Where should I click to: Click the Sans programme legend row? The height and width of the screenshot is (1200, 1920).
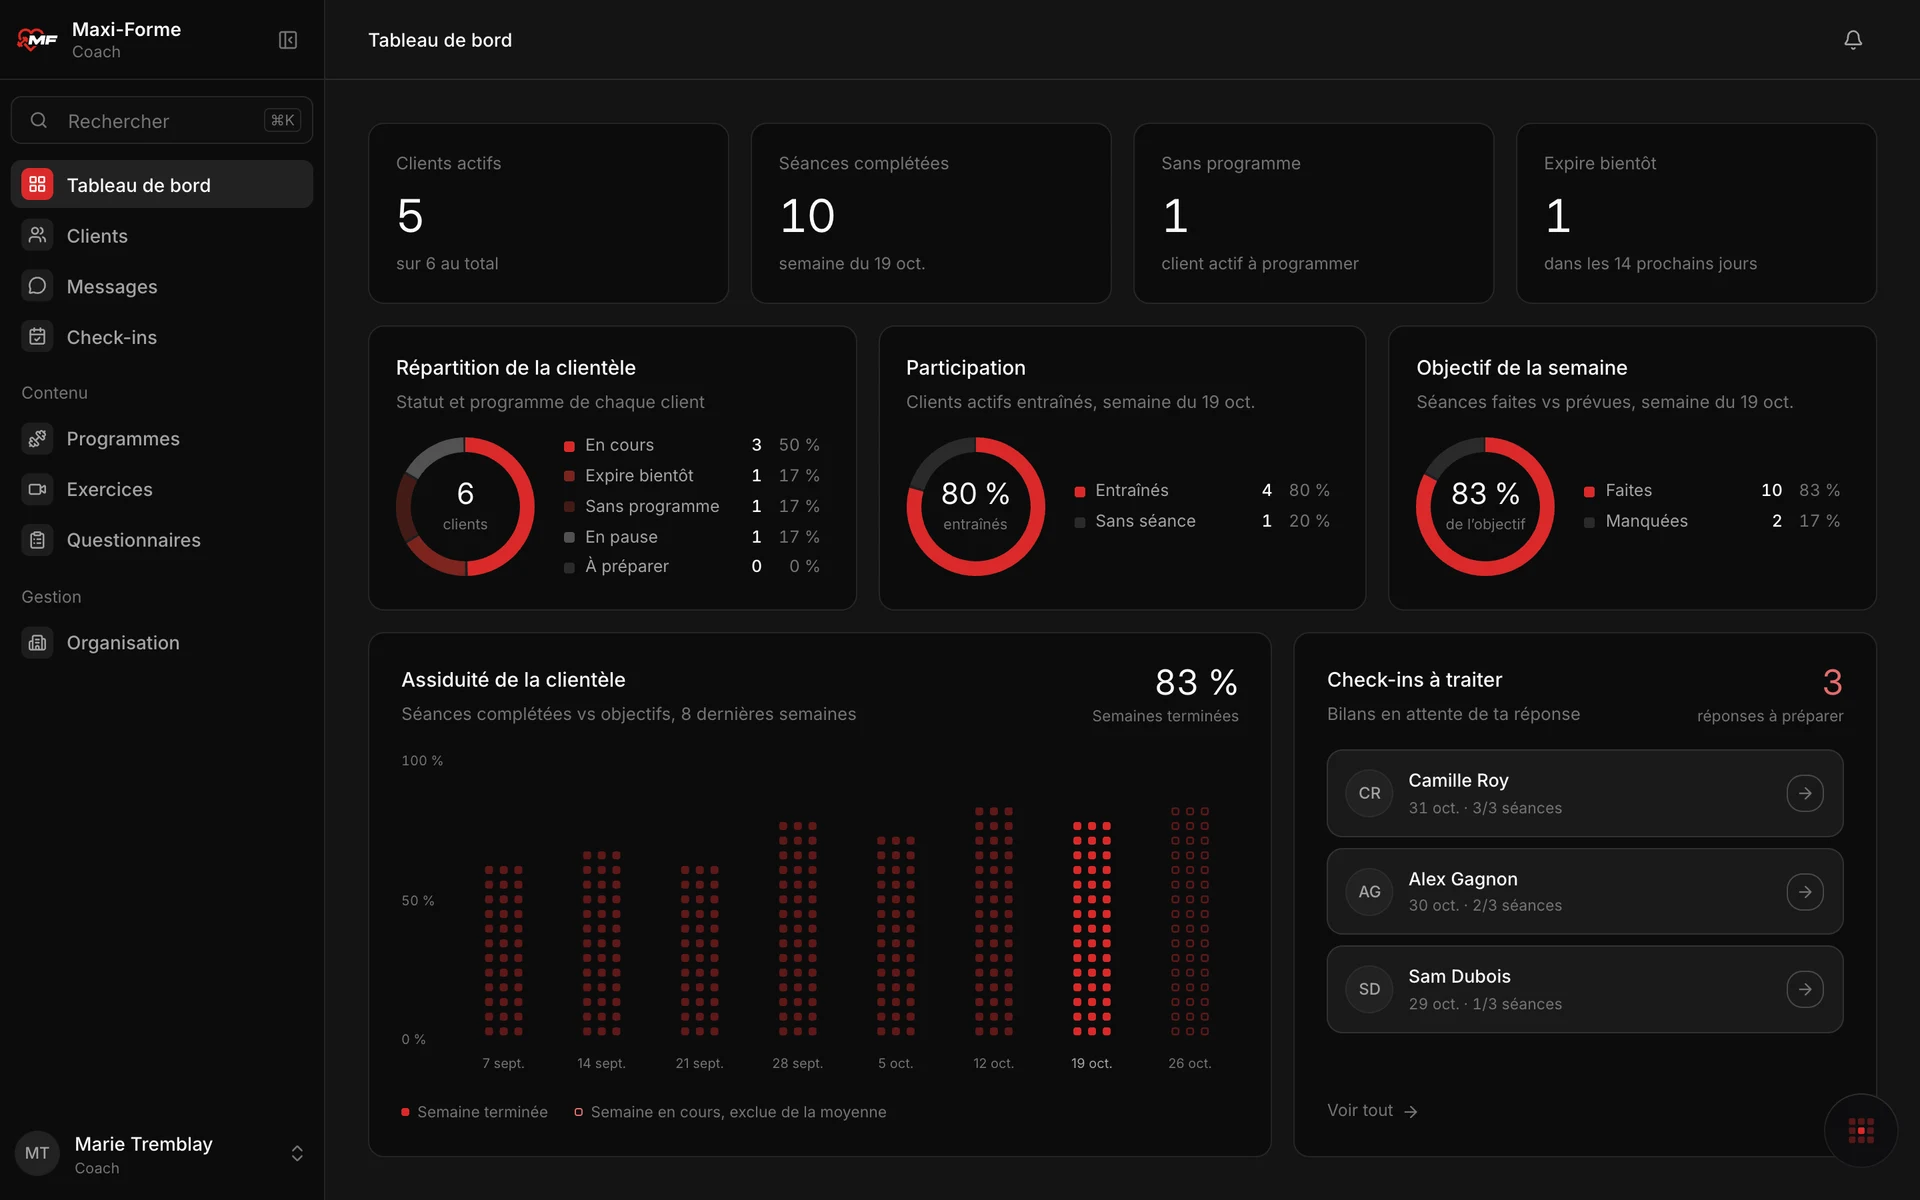[692, 506]
